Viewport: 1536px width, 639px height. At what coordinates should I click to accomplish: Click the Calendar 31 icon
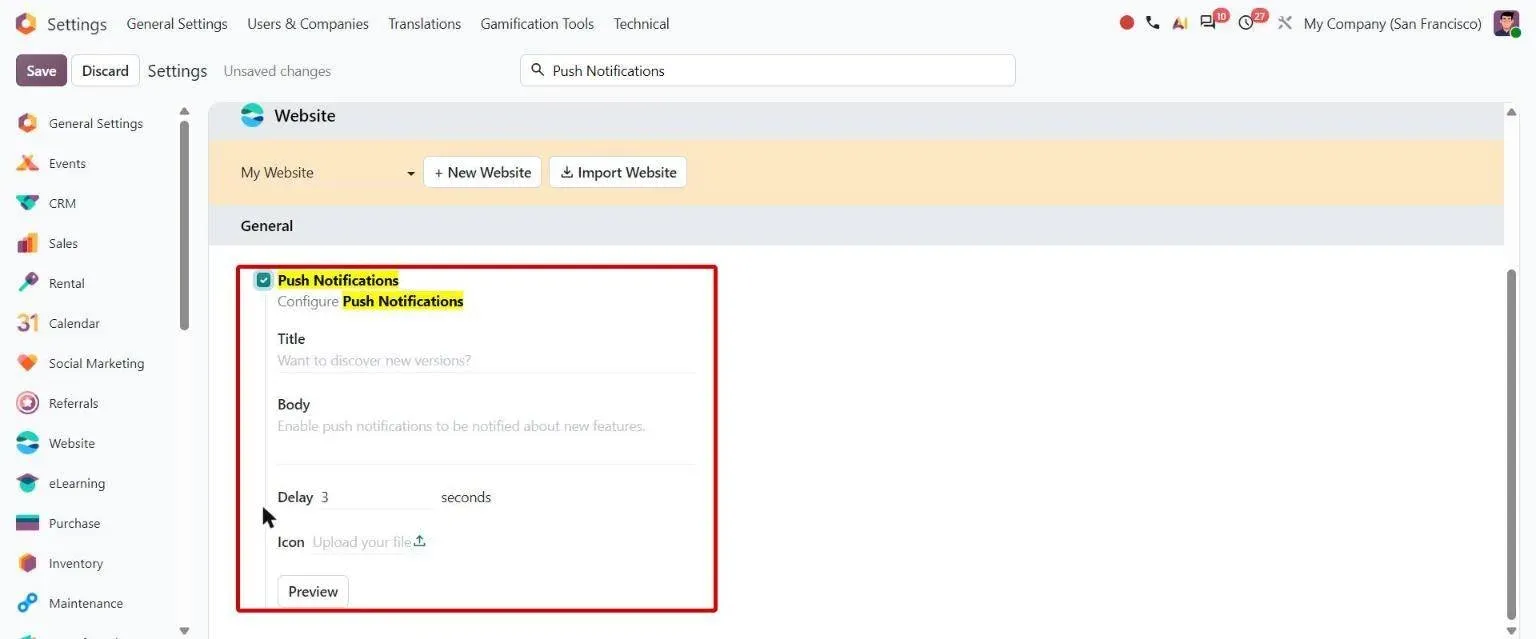click(28, 323)
